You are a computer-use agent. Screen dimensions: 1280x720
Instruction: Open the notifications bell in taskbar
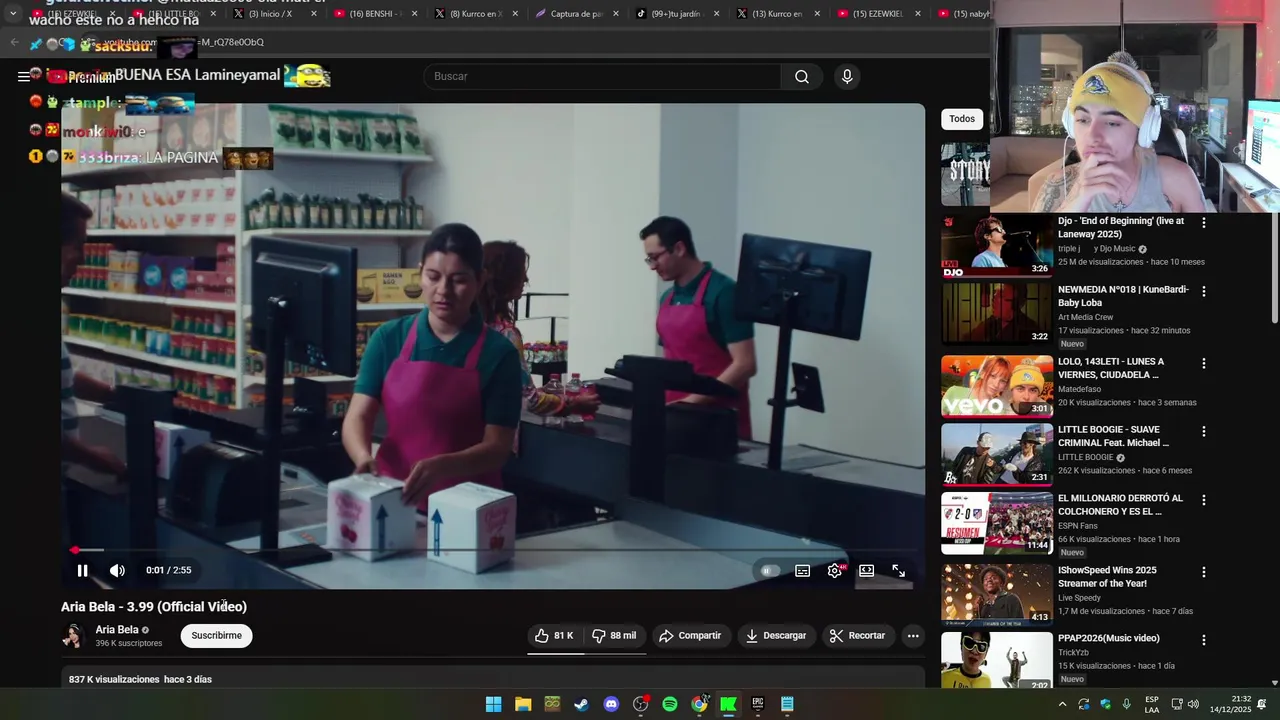1262,704
